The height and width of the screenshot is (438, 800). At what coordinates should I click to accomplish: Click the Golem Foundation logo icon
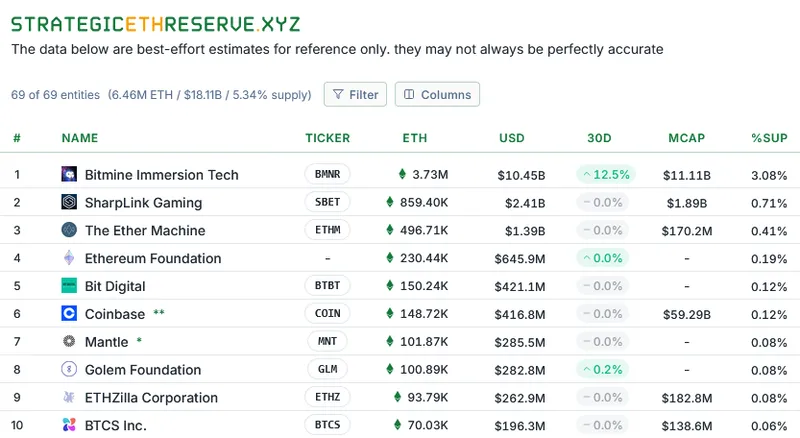69,370
